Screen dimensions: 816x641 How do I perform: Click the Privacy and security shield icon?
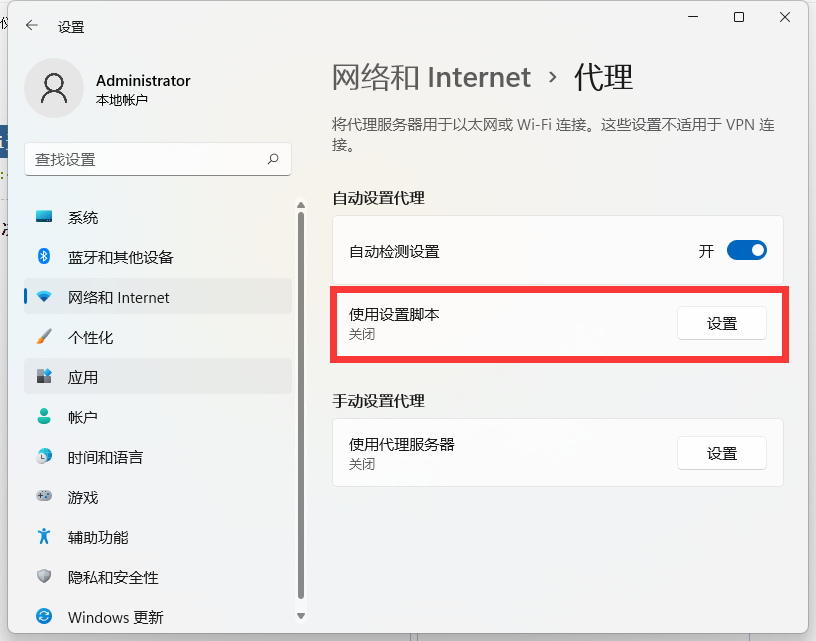tap(44, 577)
